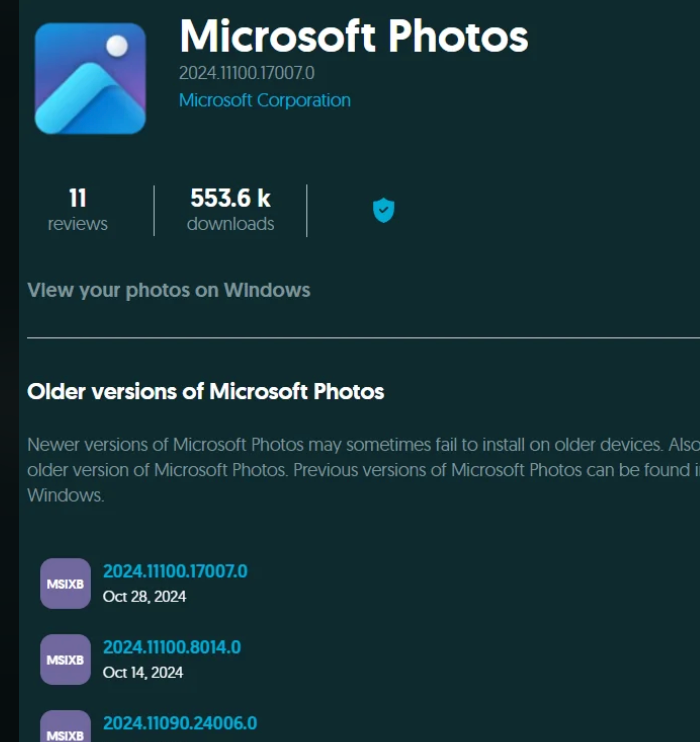
Task: View the 11 reviews count
Action: 77,197
